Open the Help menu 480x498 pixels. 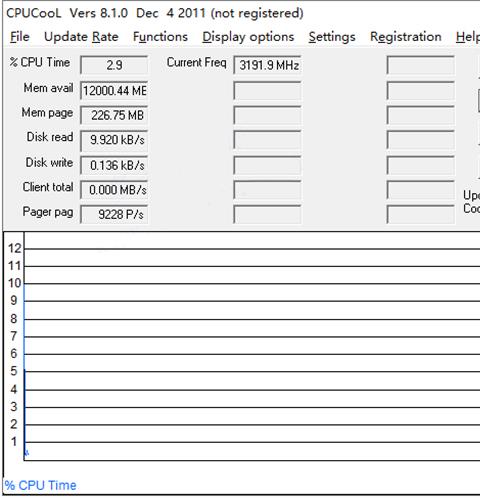pyautogui.click(x=468, y=37)
